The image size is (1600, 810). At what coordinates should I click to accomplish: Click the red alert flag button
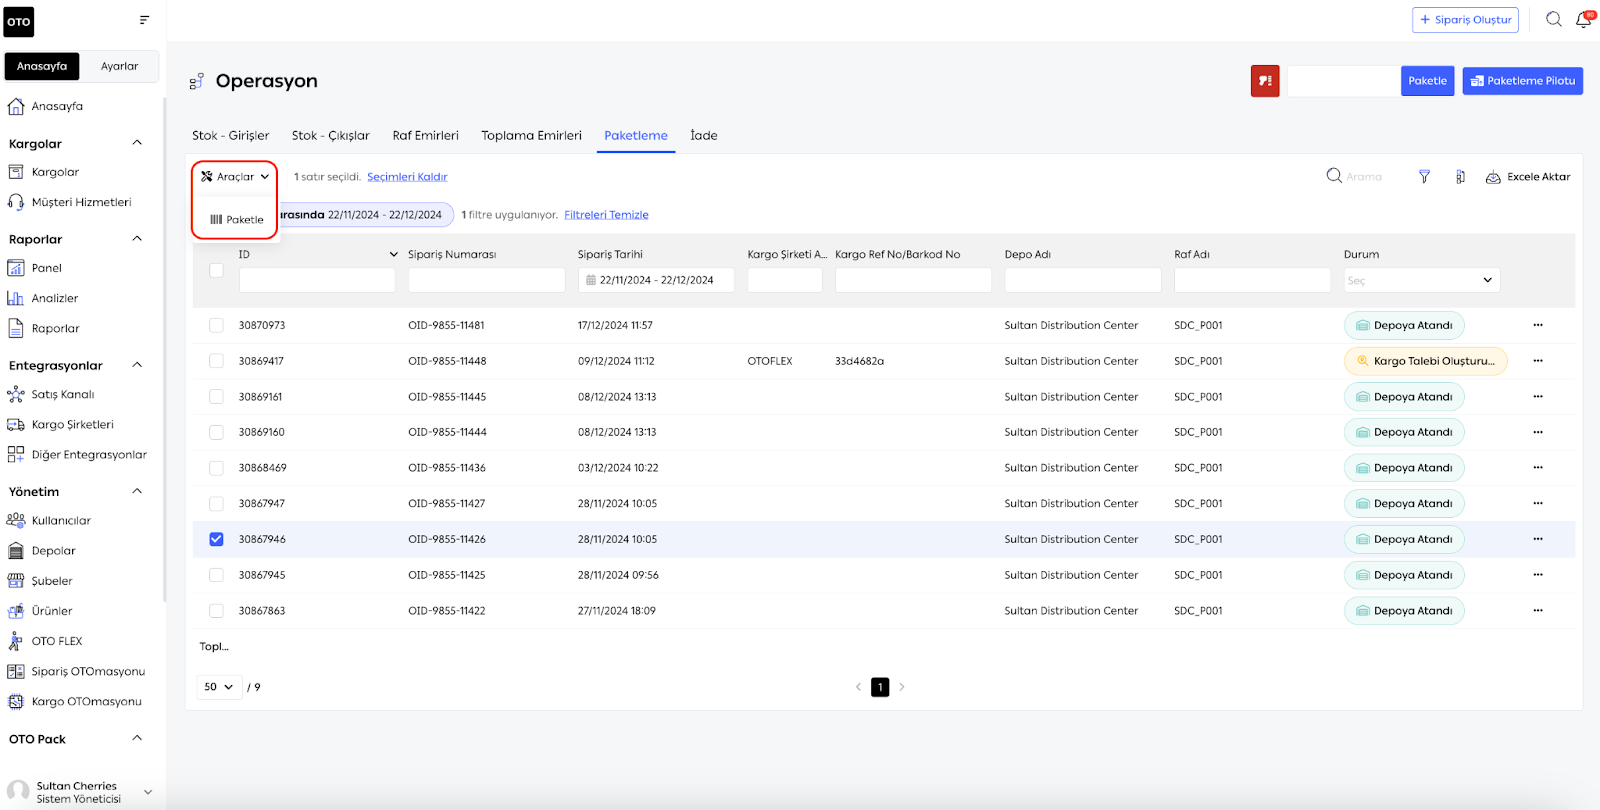click(1265, 81)
